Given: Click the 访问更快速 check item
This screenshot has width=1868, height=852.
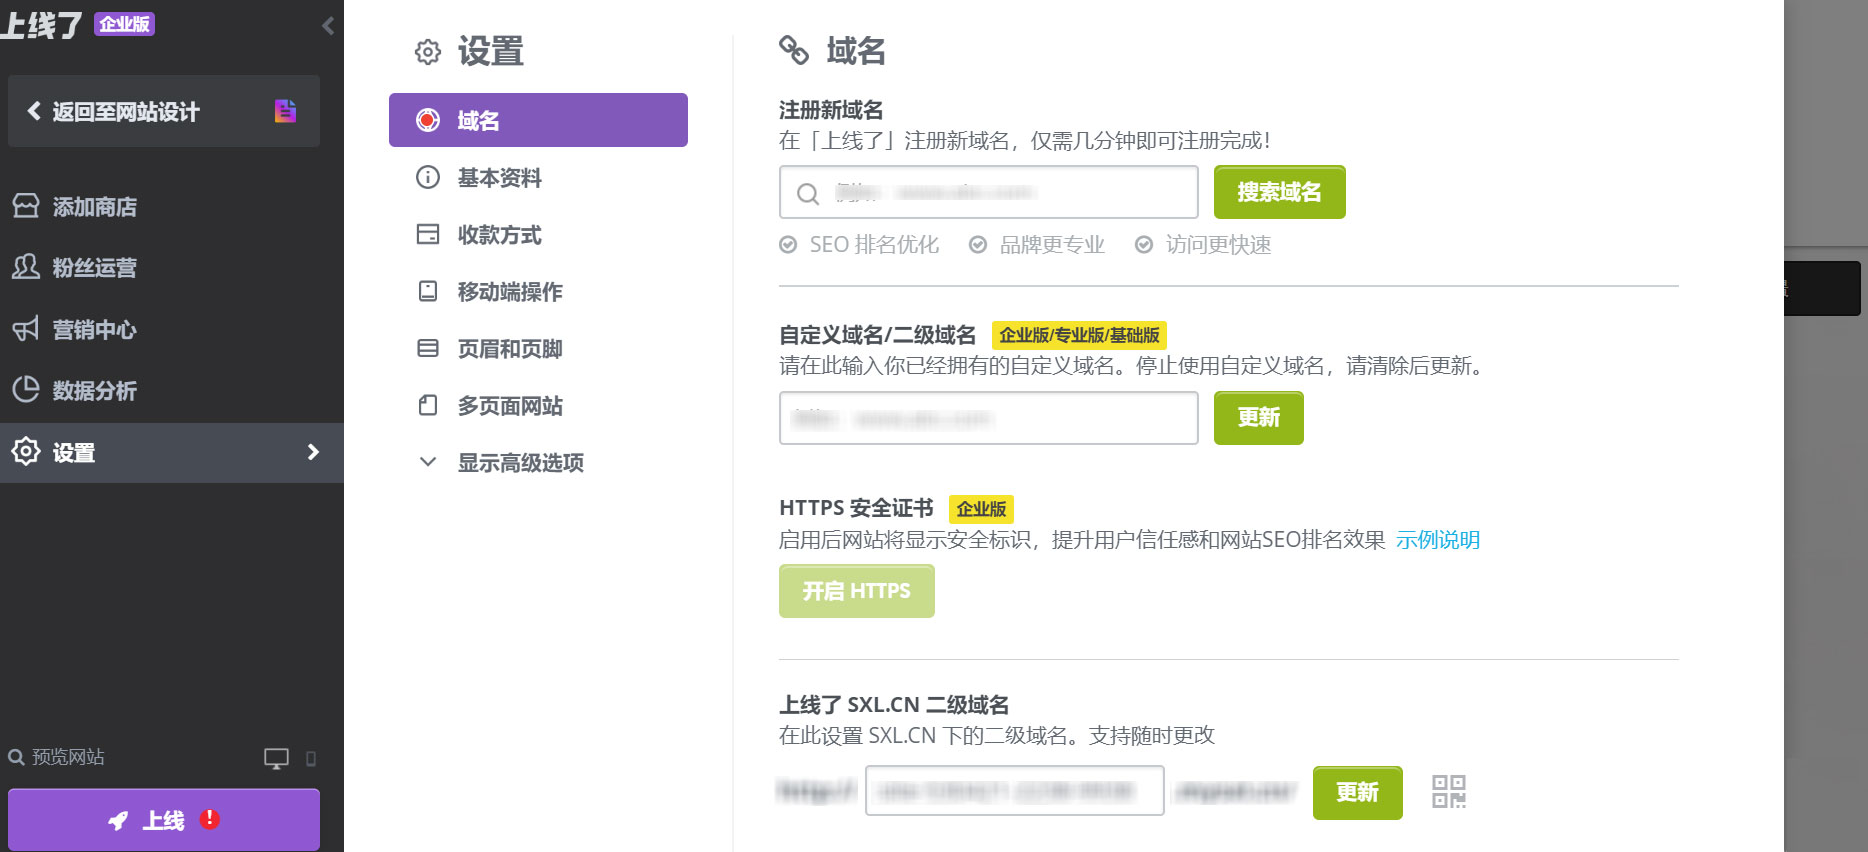Looking at the screenshot, I should (x=1203, y=245).
